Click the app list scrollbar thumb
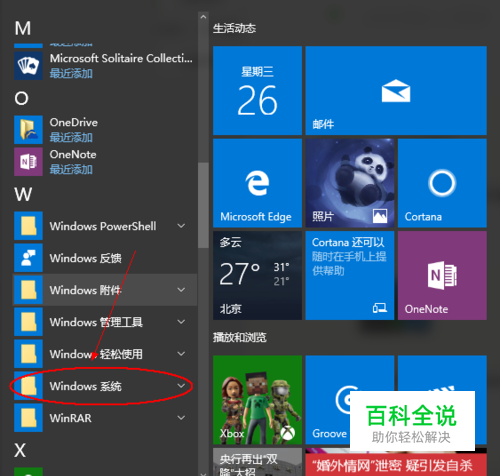Image resolution: width=500 pixels, height=476 pixels. click(203, 205)
